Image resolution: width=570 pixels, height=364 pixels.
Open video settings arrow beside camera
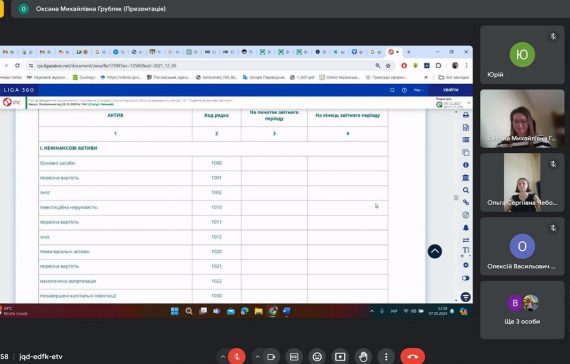click(257, 357)
